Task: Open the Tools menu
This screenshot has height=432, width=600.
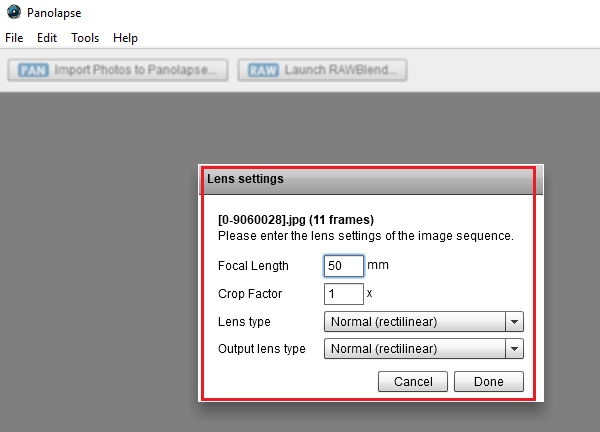Action: tap(85, 38)
